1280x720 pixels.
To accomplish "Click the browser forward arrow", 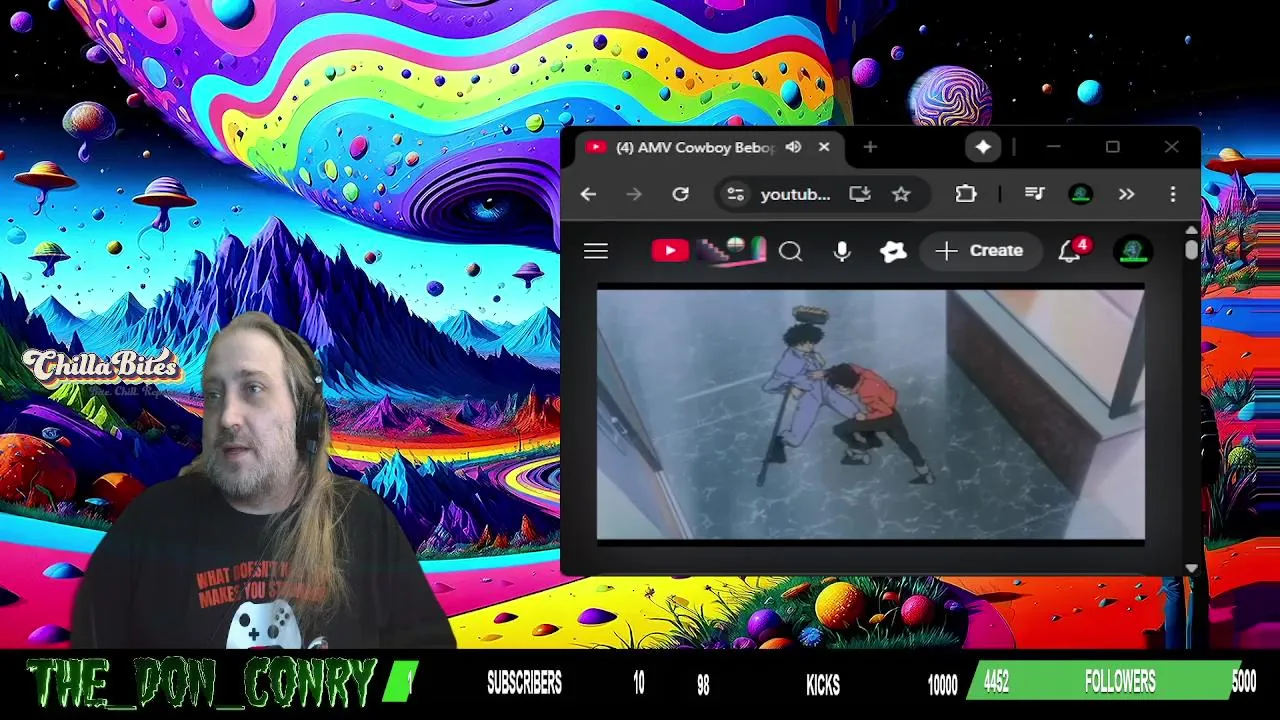I will click(634, 194).
